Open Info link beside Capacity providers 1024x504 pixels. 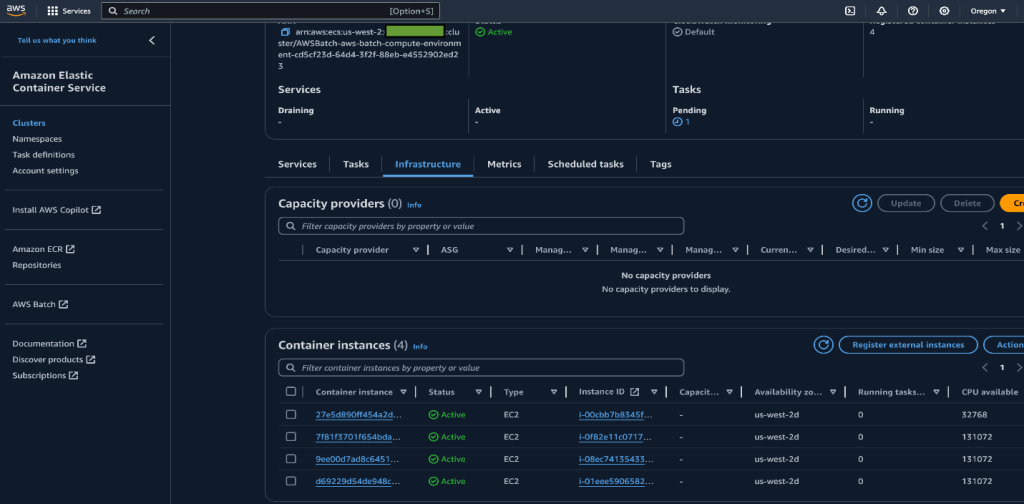point(414,205)
